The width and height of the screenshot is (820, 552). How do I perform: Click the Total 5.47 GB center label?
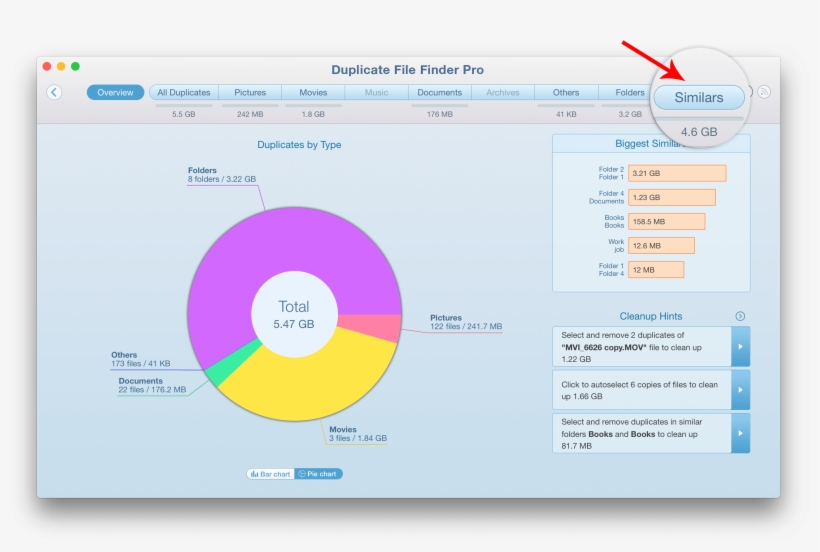(x=294, y=315)
